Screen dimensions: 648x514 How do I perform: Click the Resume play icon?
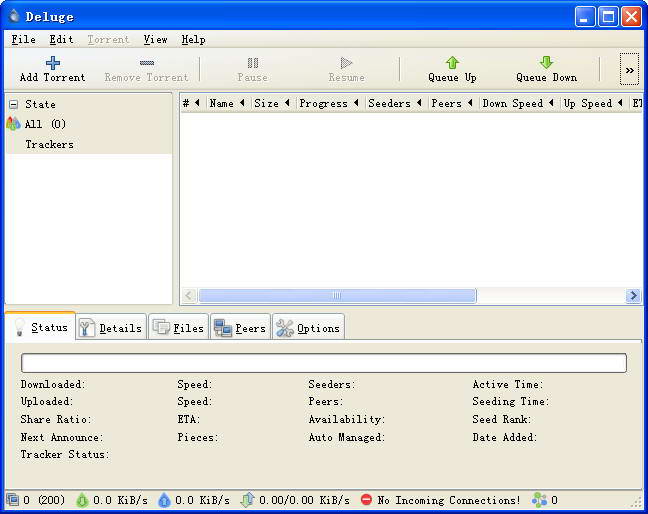346,63
